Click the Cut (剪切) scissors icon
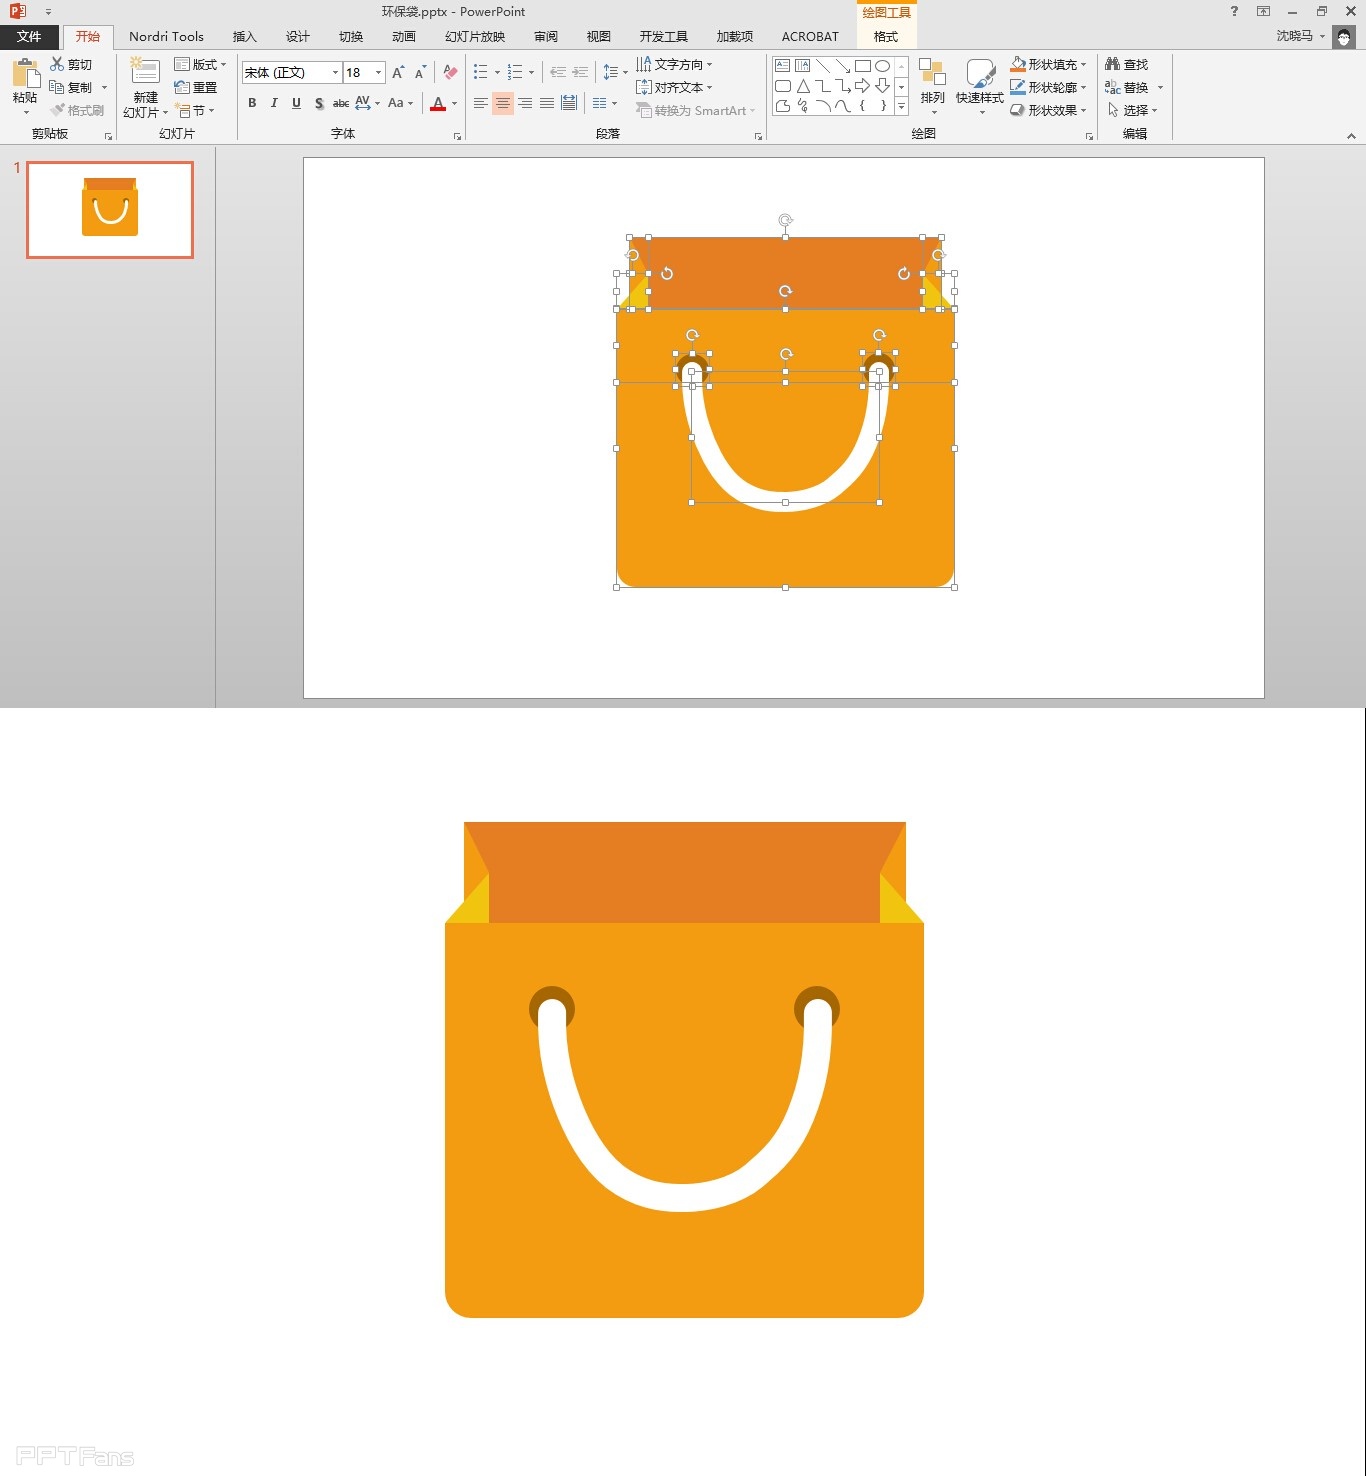The height and width of the screenshot is (1476, 1366). [58, 64]
